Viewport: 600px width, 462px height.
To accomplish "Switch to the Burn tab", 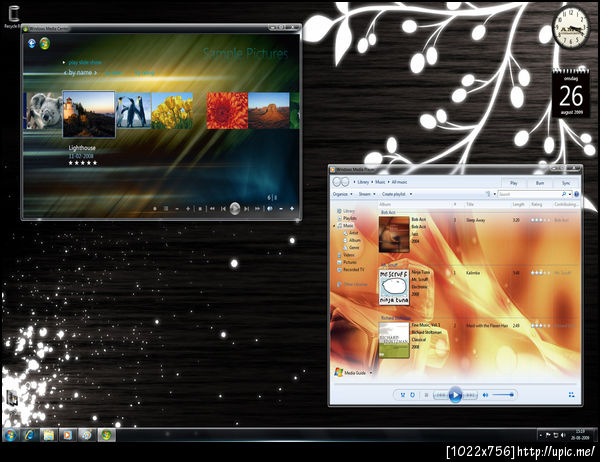I will 540,183.
